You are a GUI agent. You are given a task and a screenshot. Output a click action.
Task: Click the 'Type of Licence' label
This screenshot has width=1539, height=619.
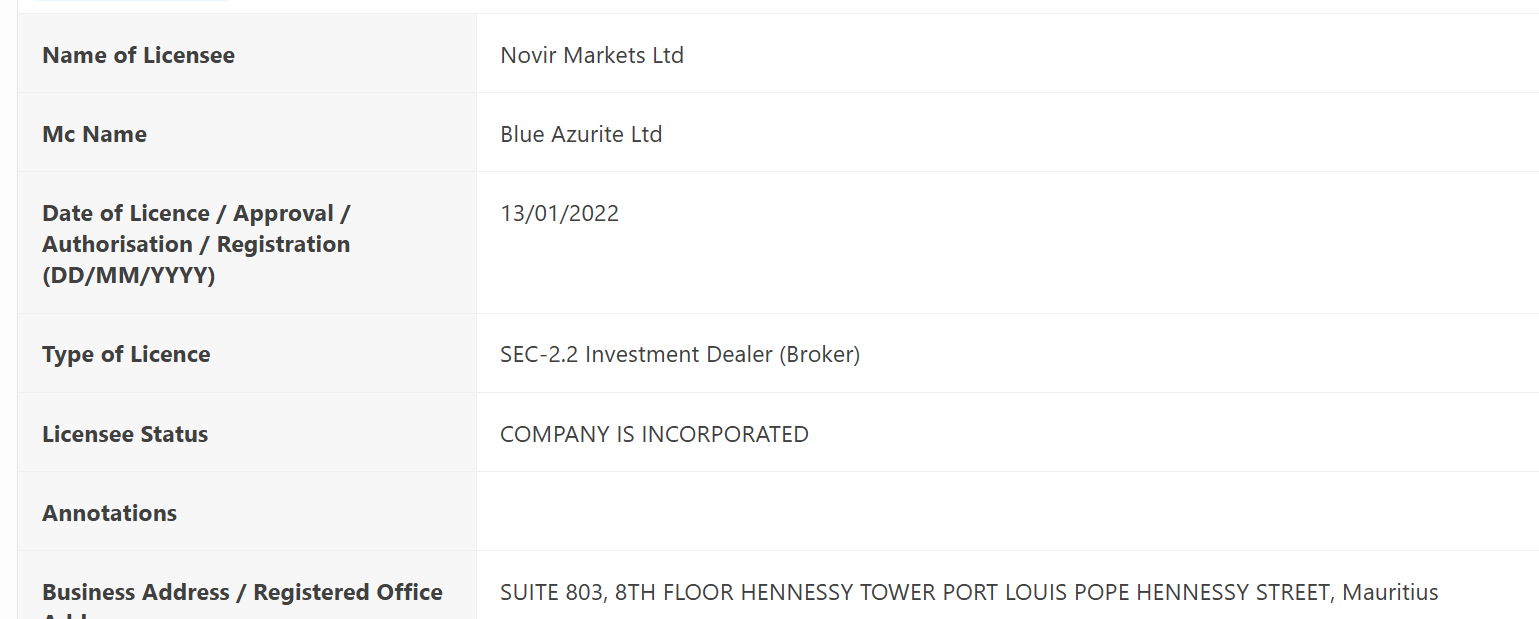click(x=126, y=354)
